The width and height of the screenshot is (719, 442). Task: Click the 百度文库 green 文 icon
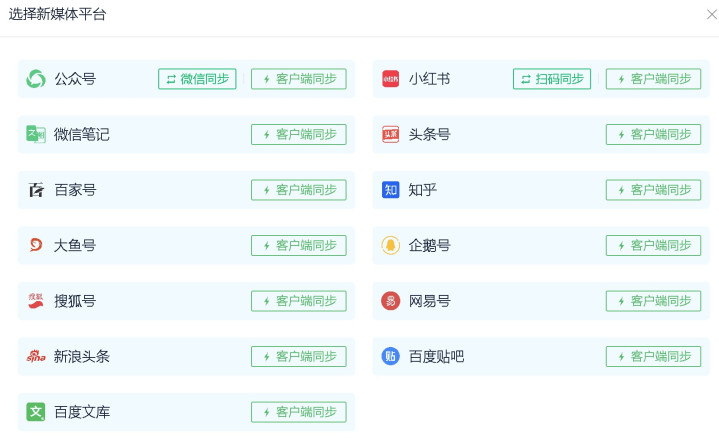pyautogui.click(x=36, y=412)
